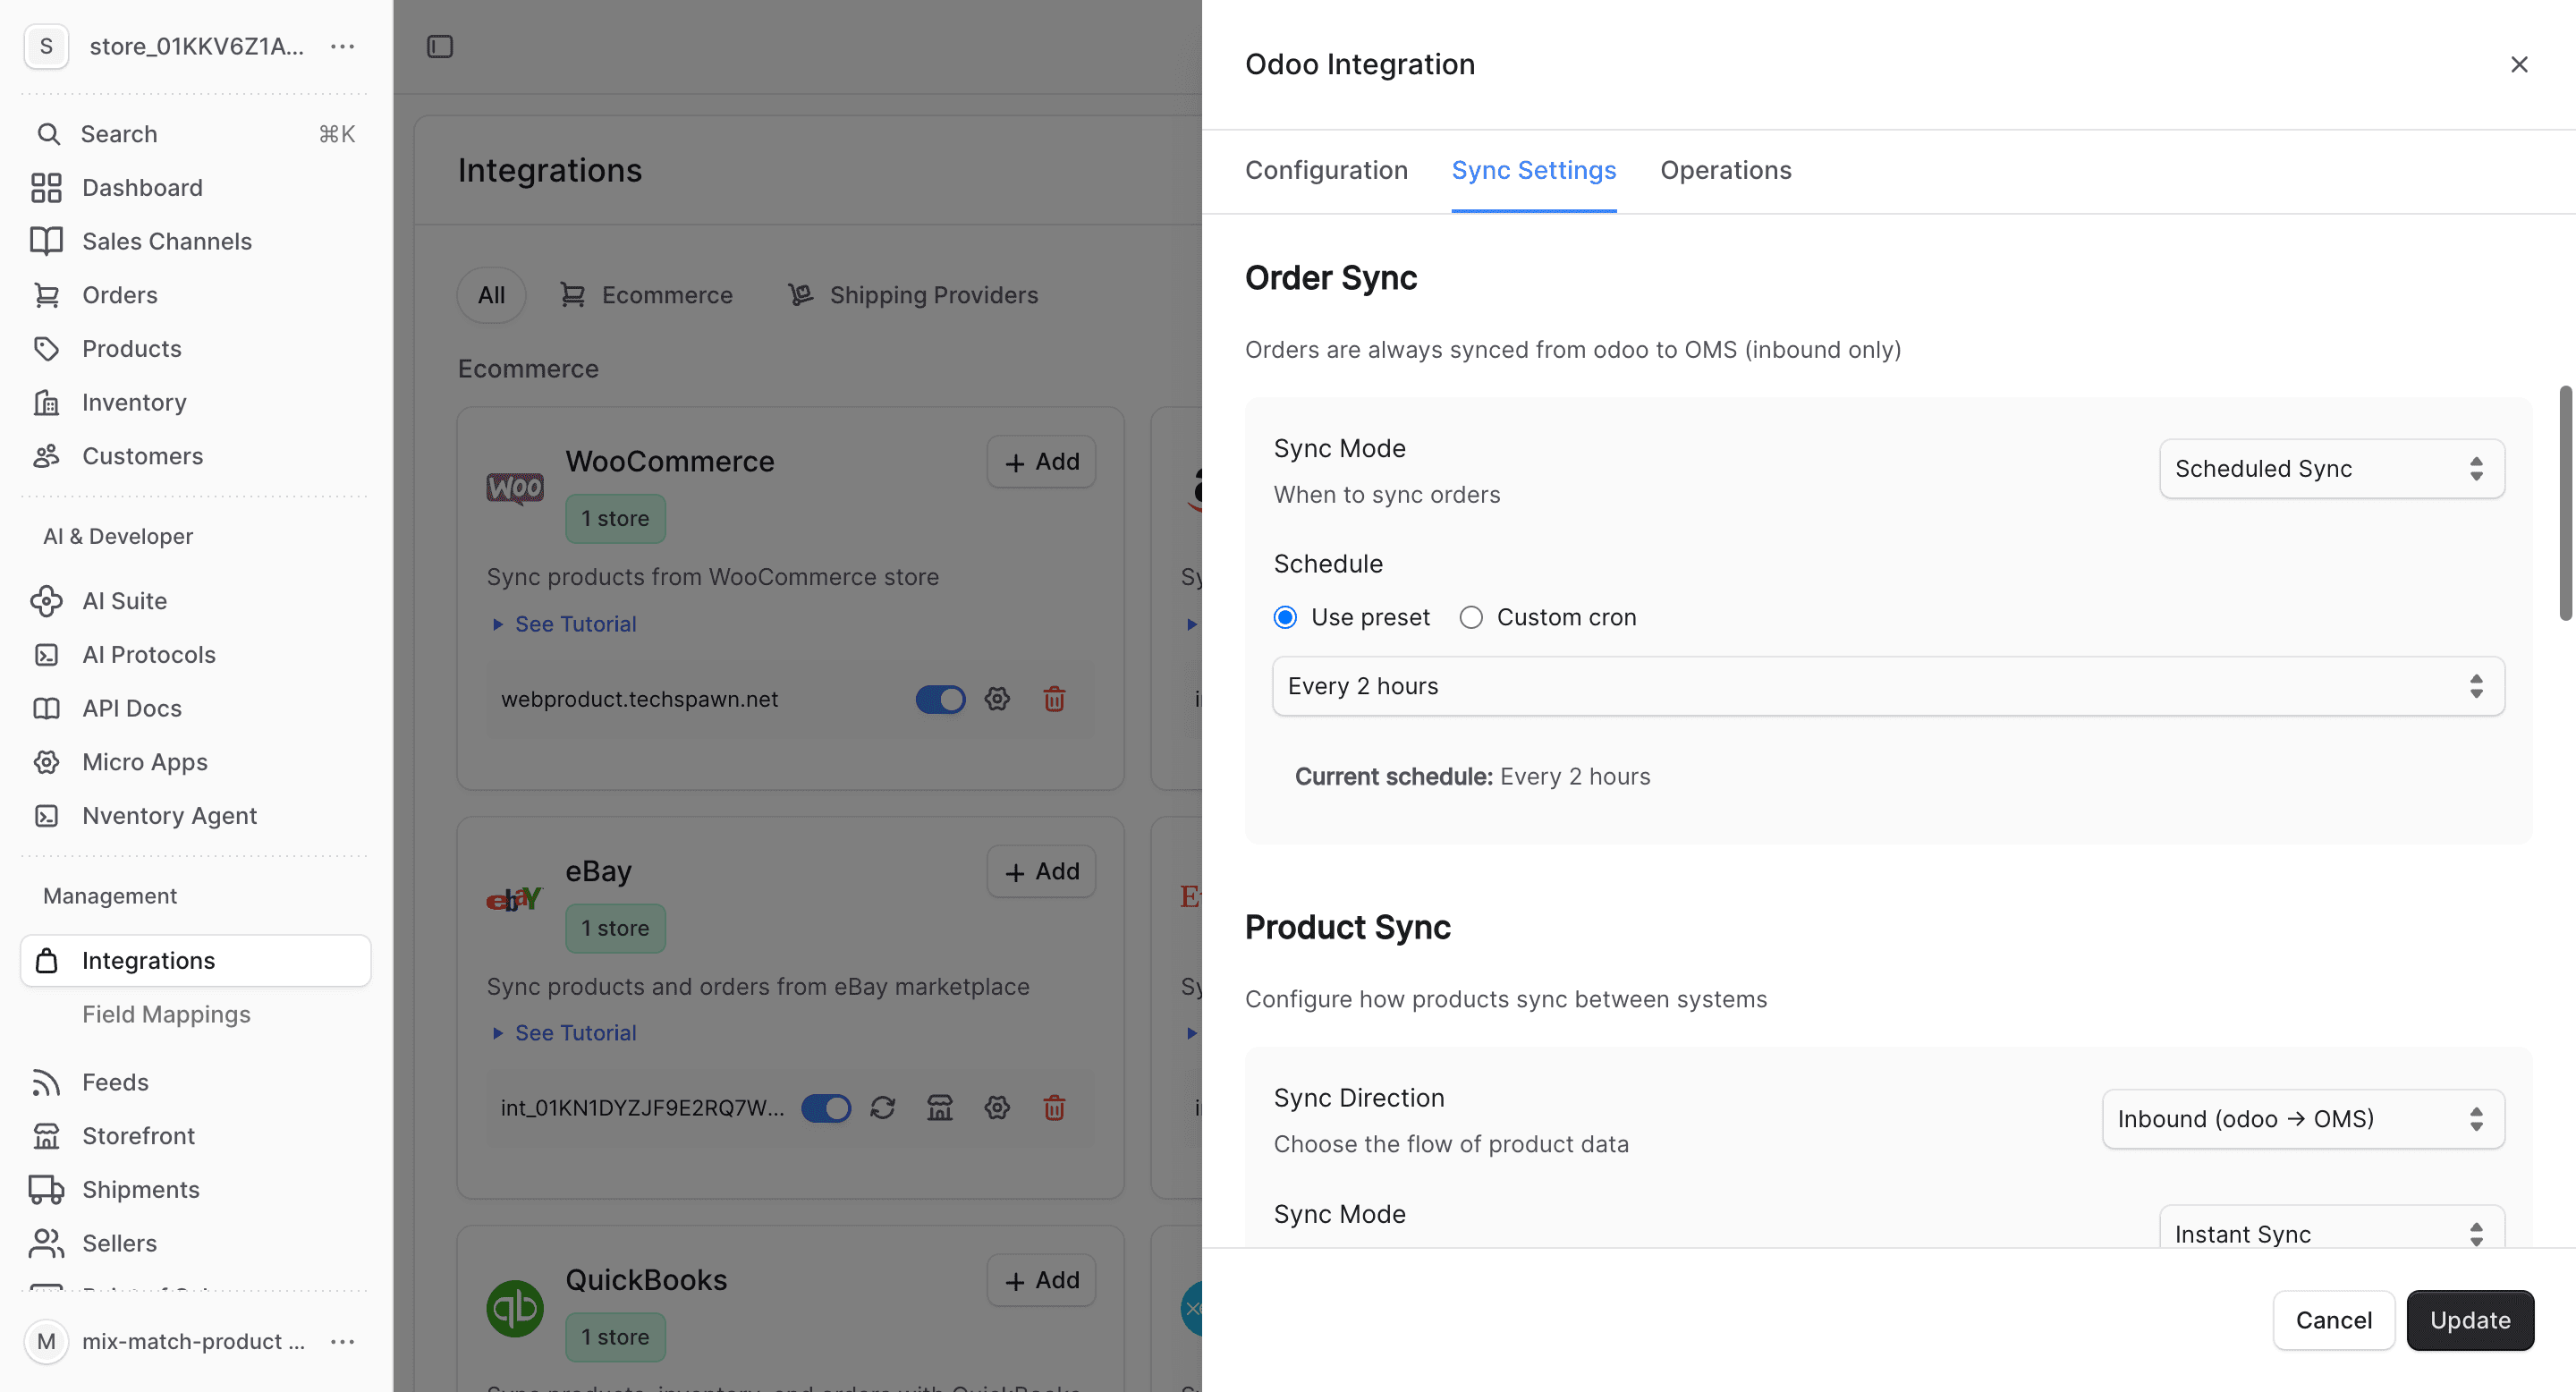Screen dimensions: 2576x1392
Task: Click the AI Suite icon
Action: coord(46,601)
